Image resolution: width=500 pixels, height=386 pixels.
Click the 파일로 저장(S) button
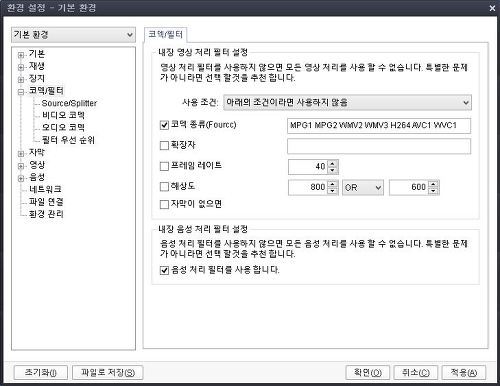(108, 372)
